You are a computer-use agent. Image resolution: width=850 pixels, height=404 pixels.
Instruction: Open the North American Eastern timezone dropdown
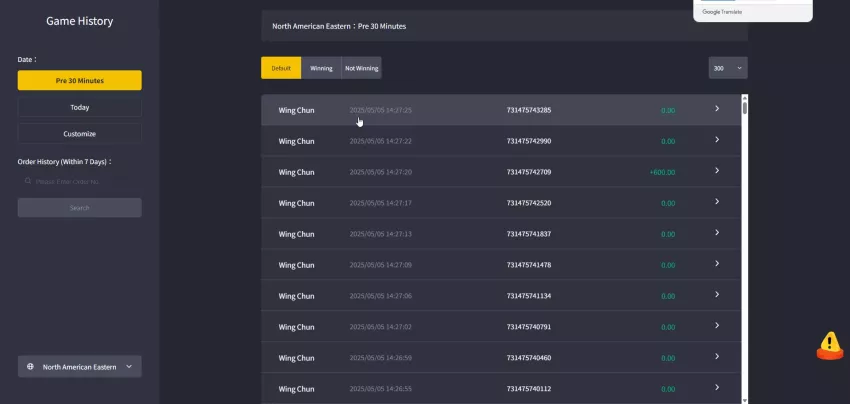(x=80, y=367)
